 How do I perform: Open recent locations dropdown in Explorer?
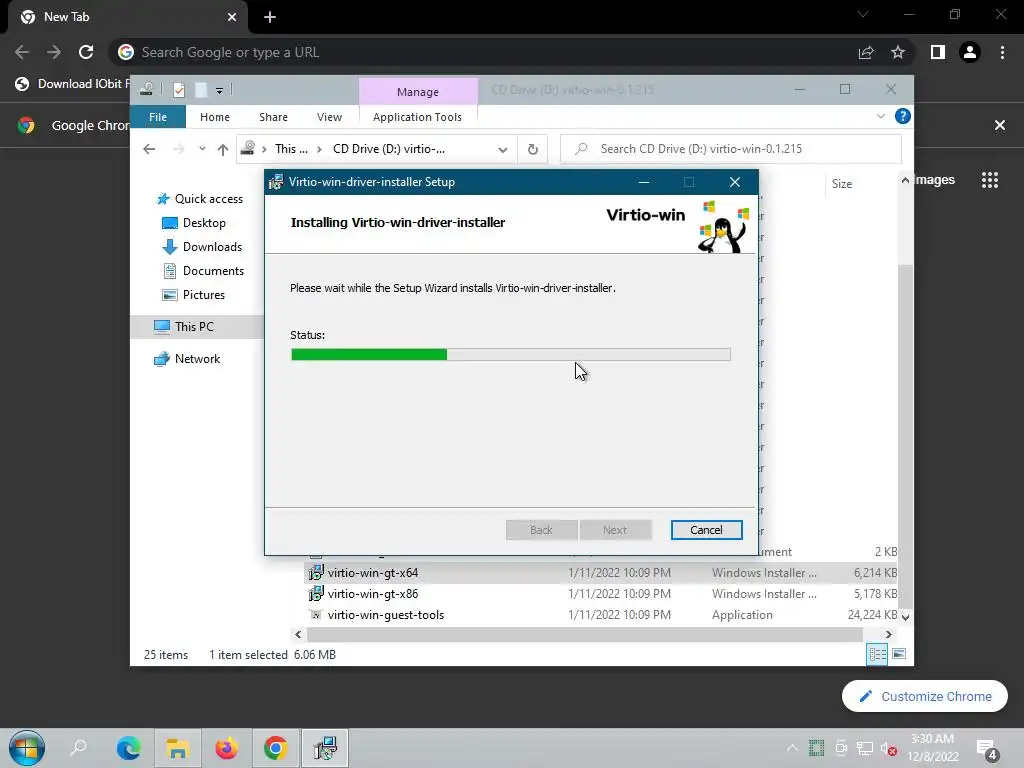coord(202,149)
